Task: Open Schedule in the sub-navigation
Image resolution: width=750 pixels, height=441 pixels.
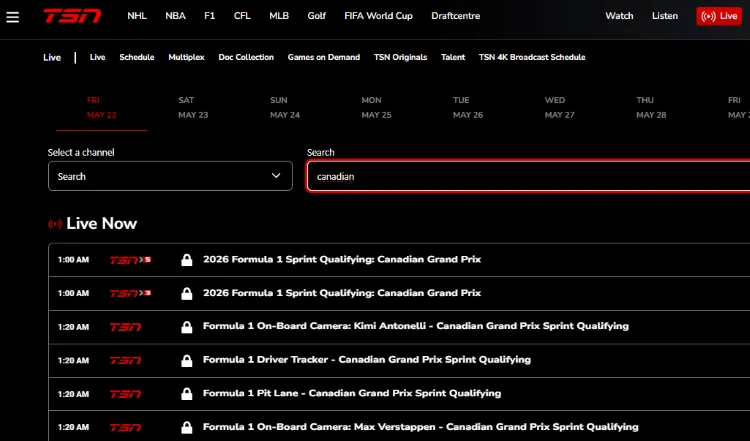Action: (x=137, y=57)
